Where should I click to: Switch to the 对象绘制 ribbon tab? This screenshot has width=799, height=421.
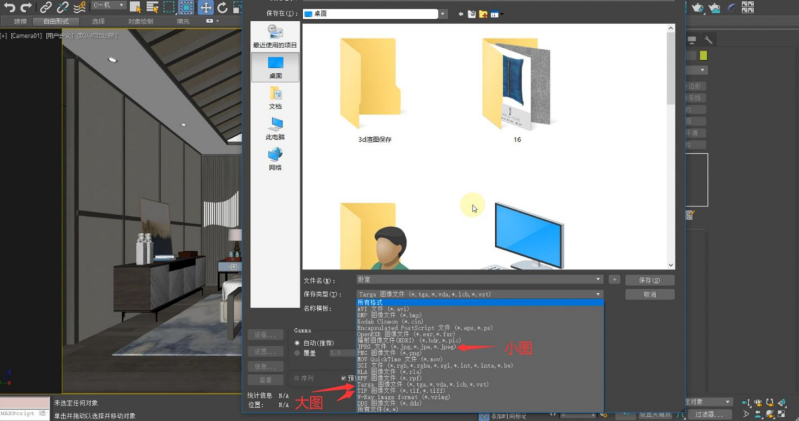(x=141, y=21)
